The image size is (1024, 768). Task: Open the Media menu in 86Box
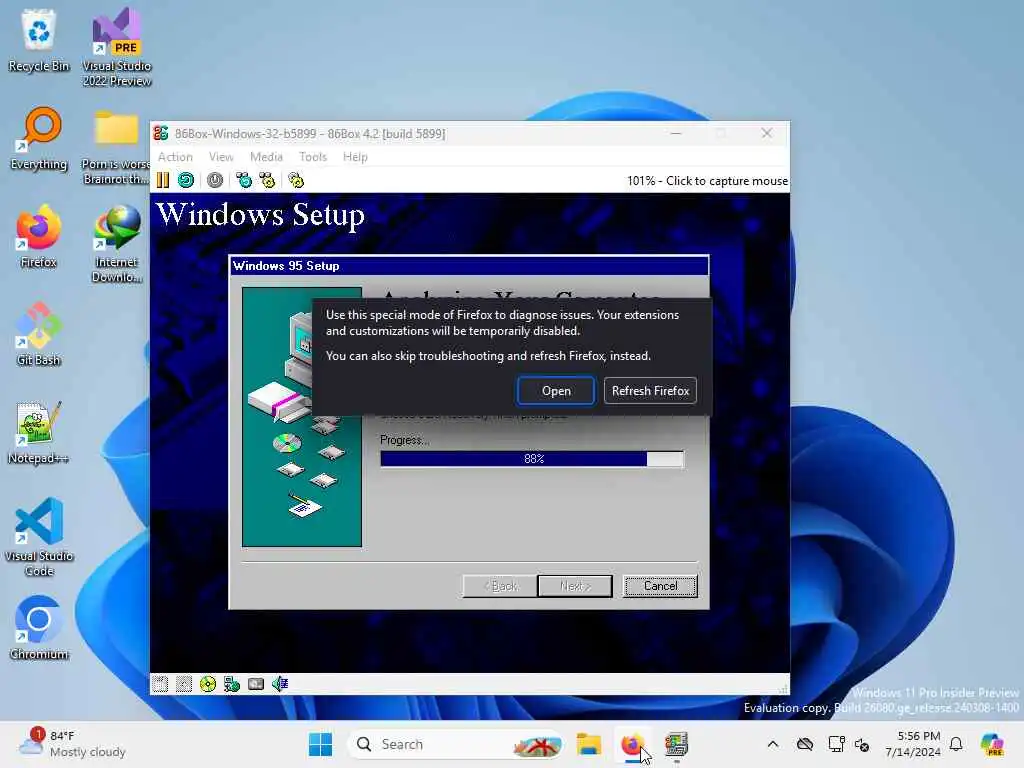tap(266, 157)
